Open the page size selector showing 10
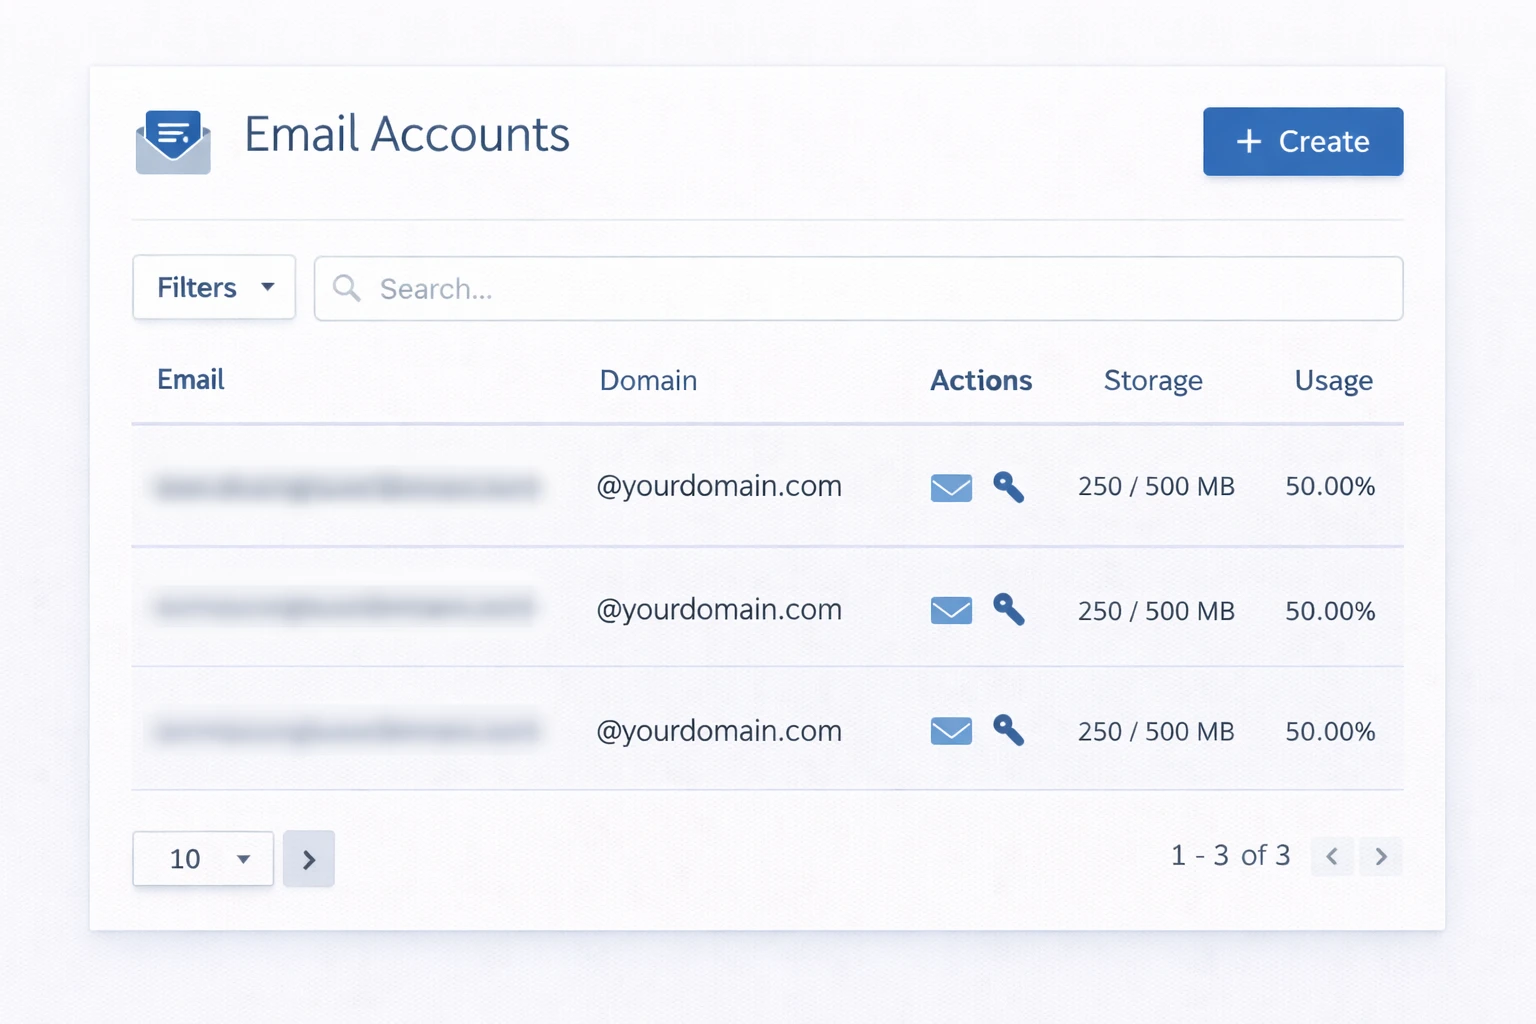The height and width of the screenshot is (1024, 1536). point(203,858)
